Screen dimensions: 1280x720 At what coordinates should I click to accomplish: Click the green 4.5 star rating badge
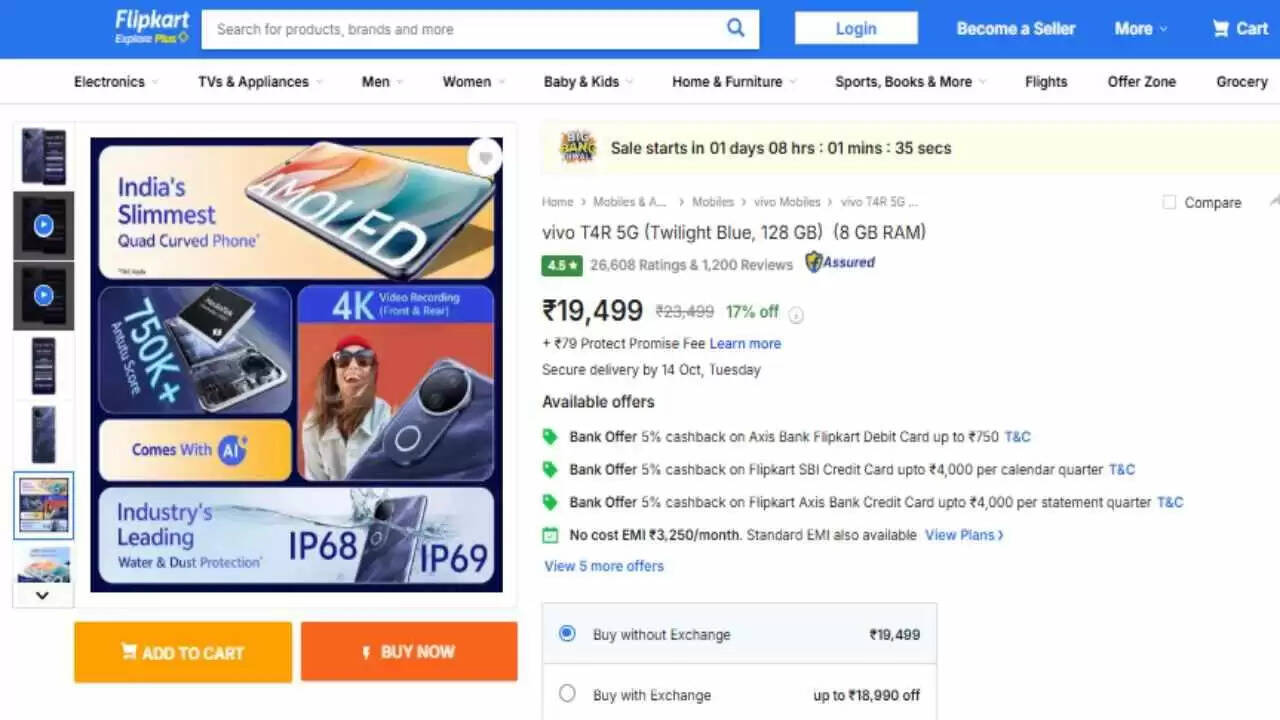tap(561, 266)
